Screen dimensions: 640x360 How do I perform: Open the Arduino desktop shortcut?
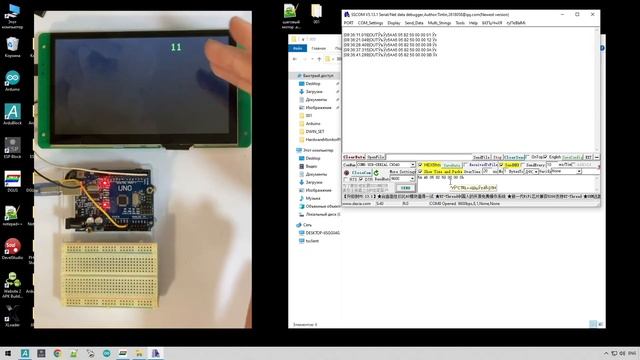12,80
